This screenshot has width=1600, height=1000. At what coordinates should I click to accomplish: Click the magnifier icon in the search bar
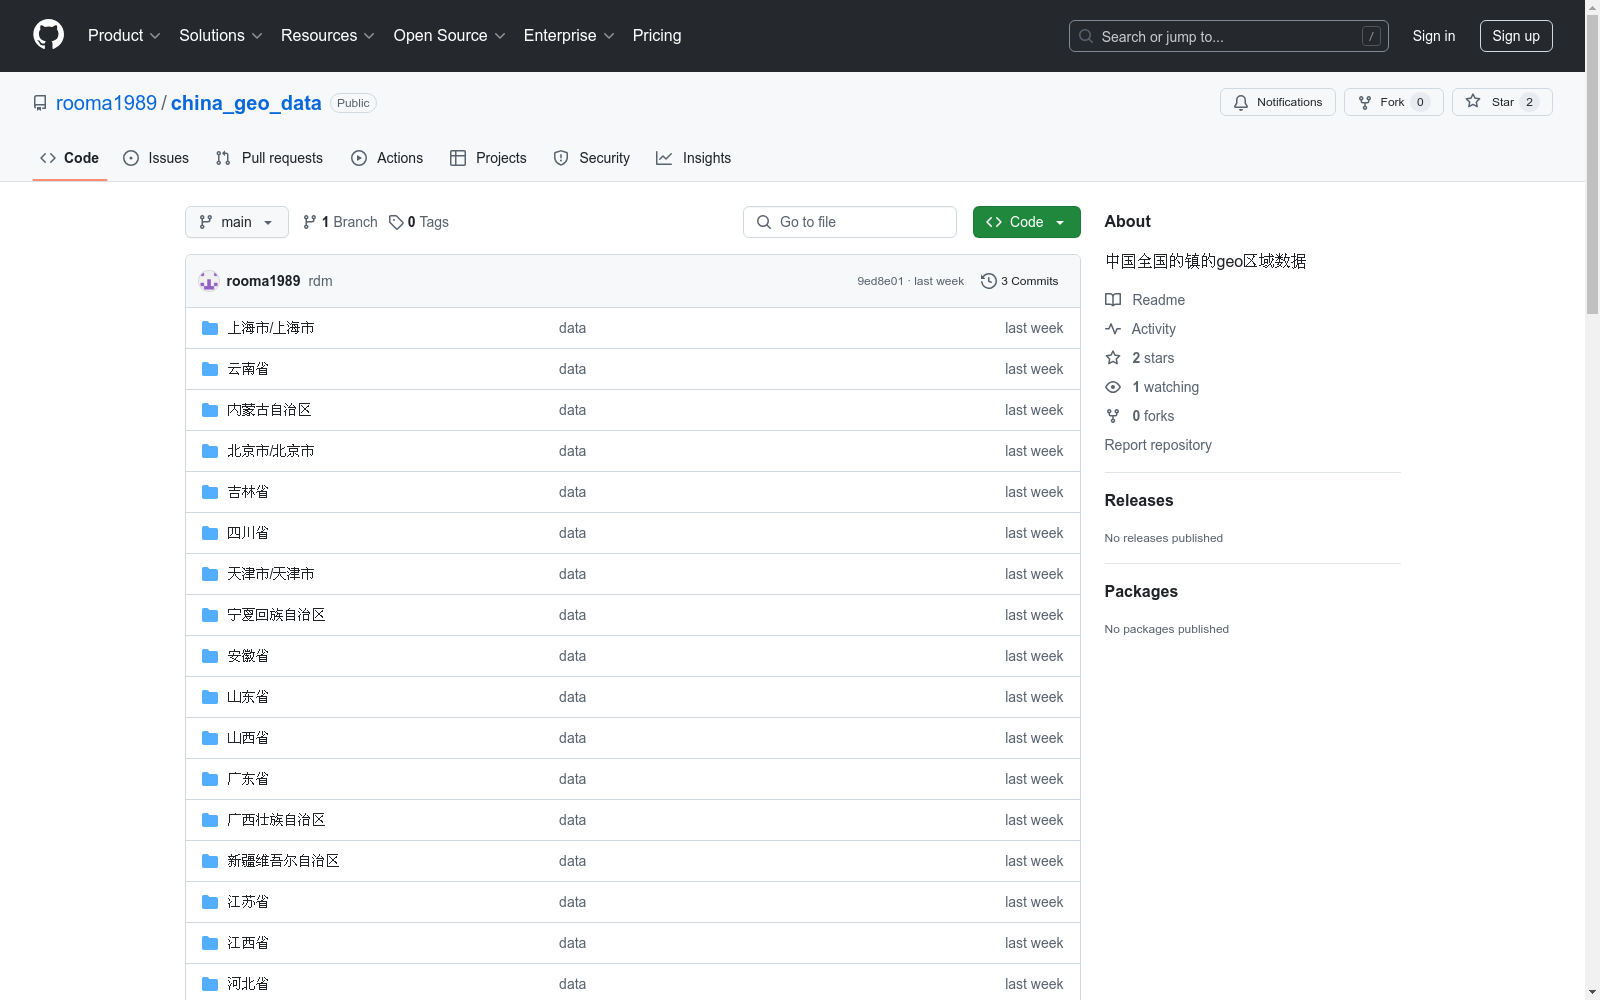point(1086,36)
